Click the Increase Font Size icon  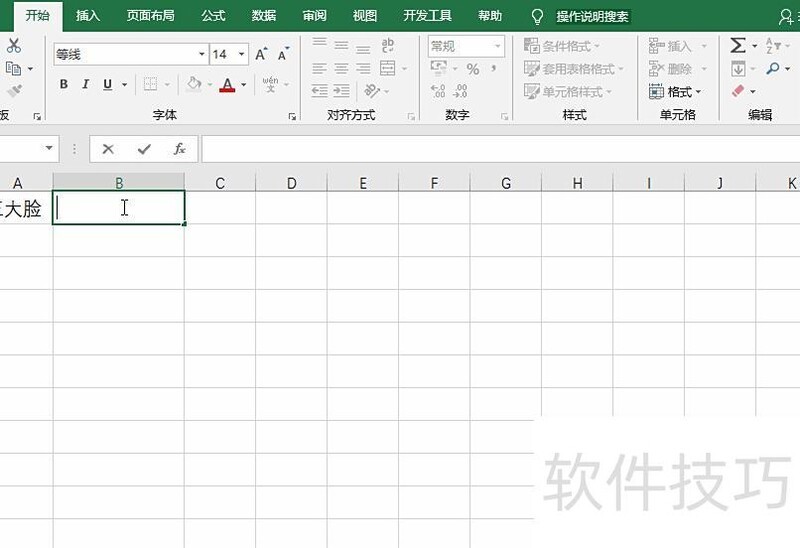click(261, 54)
